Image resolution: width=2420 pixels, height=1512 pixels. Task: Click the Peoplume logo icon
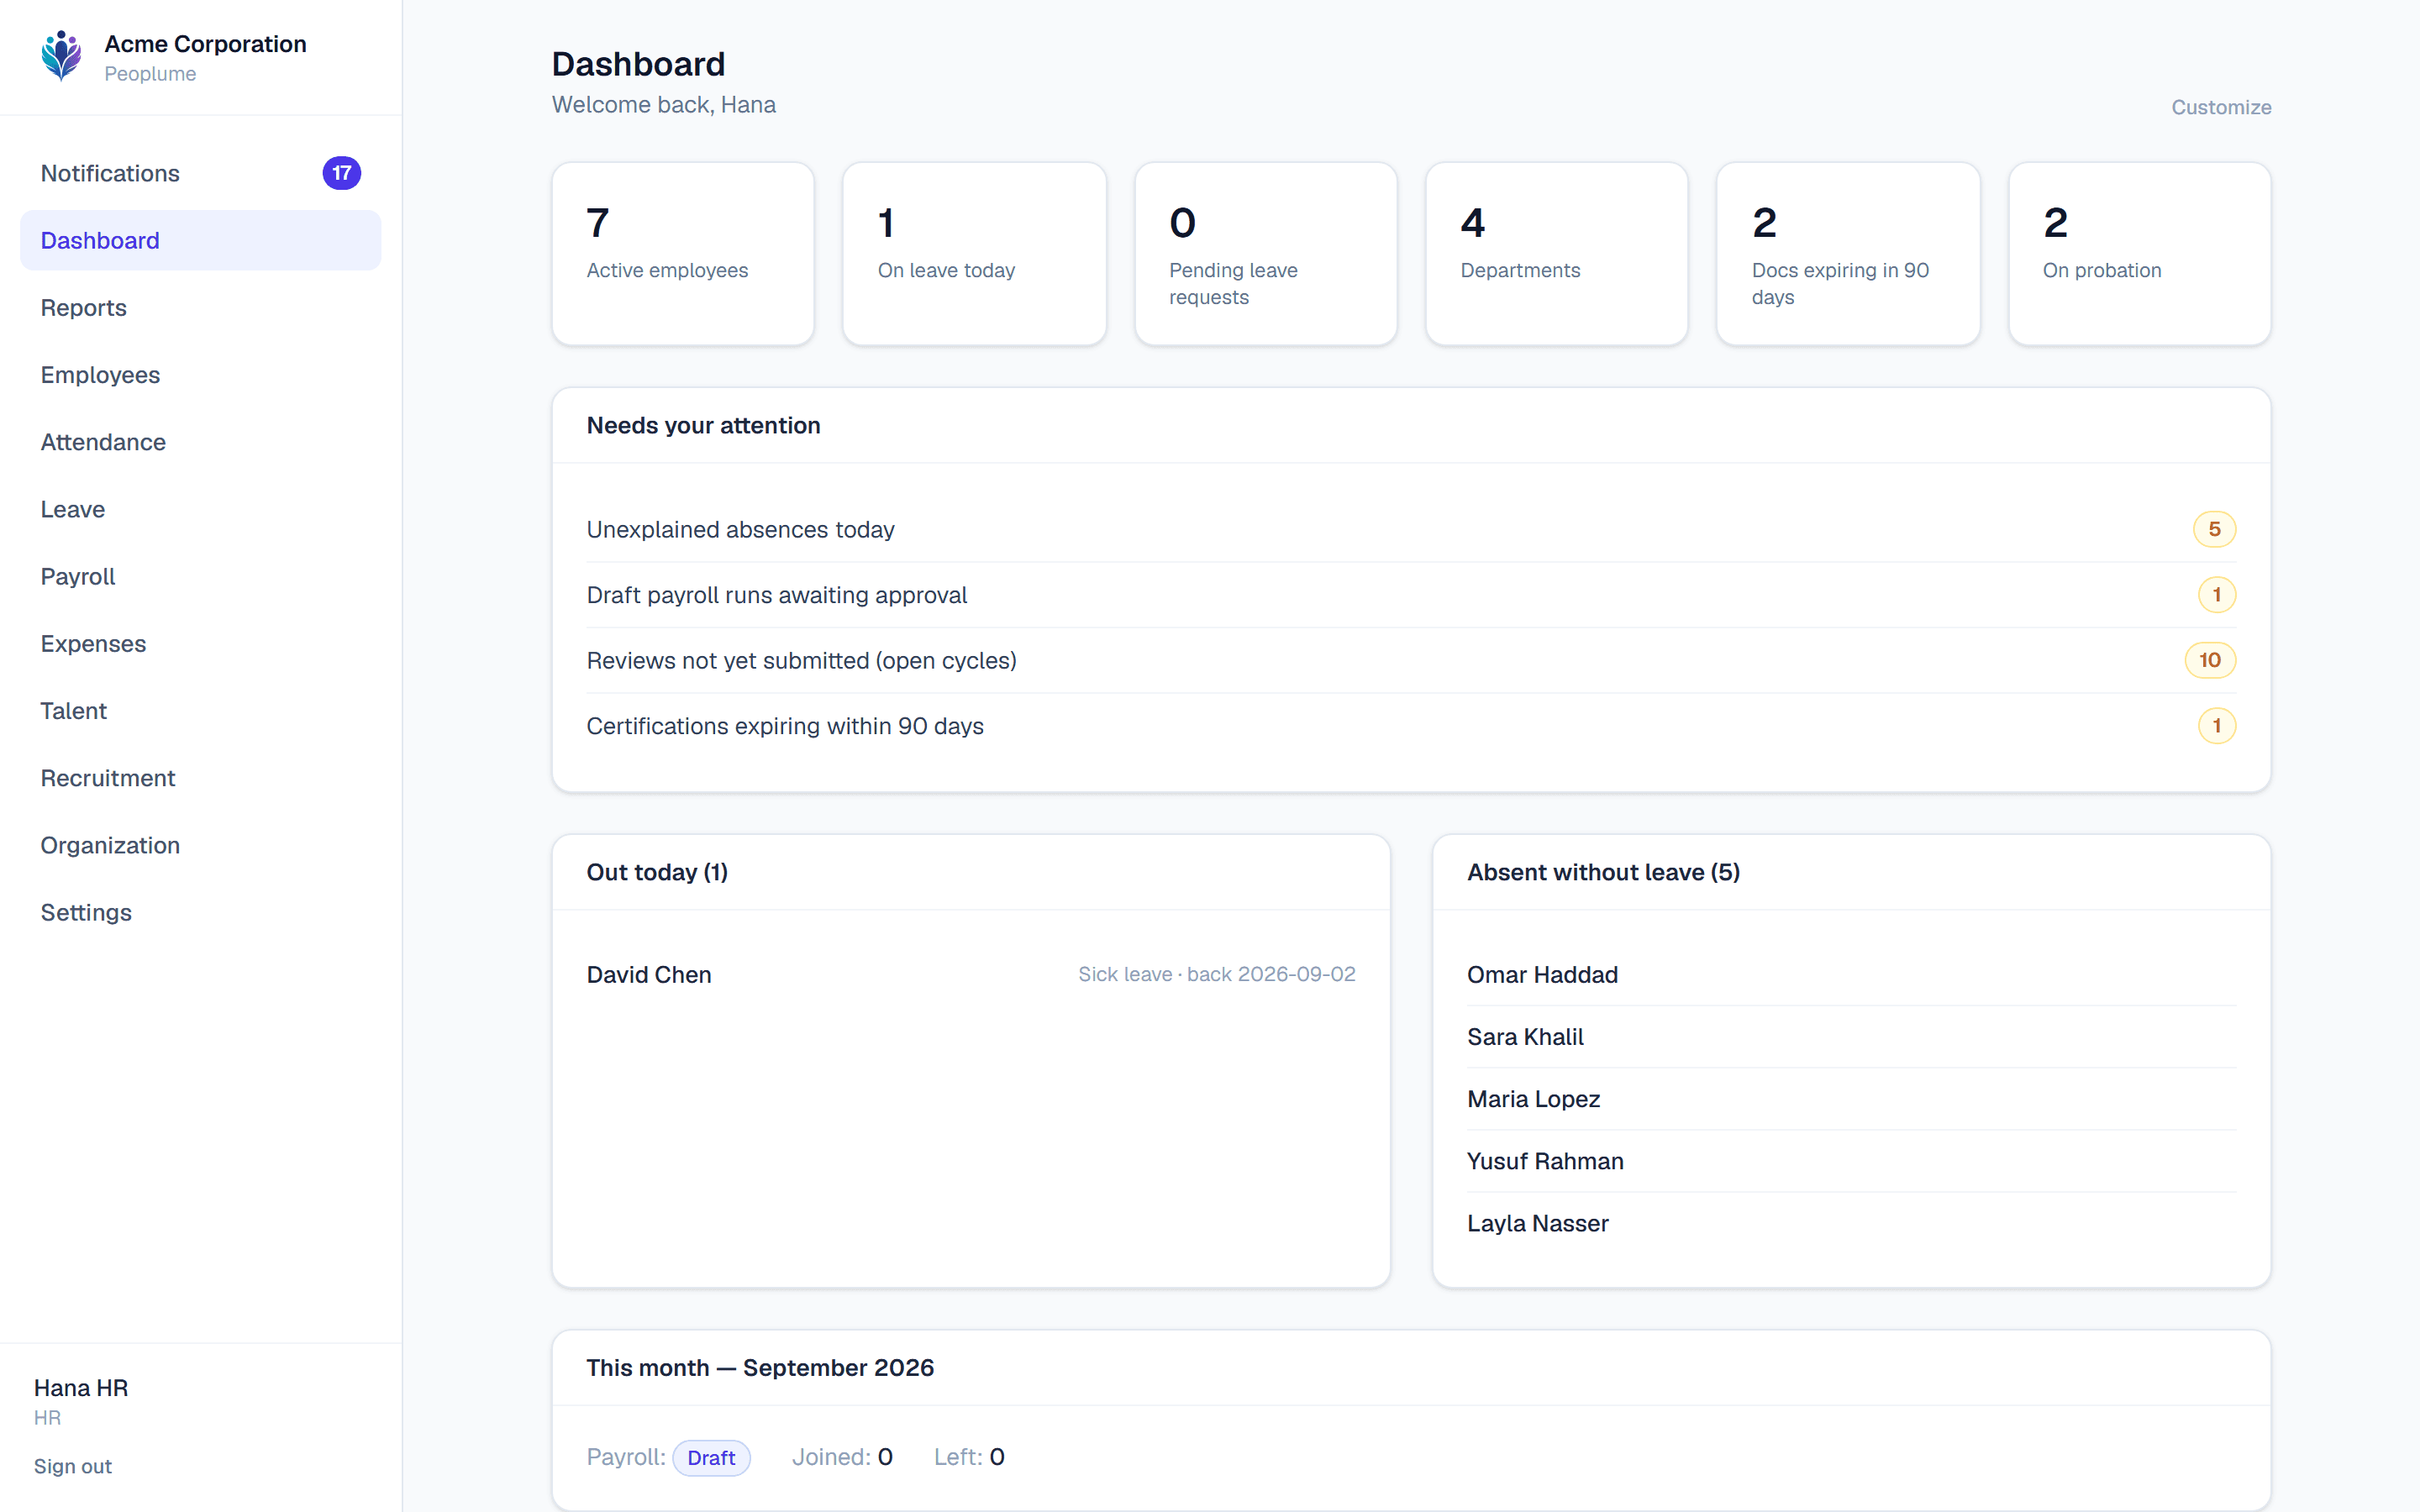[61, 56]
